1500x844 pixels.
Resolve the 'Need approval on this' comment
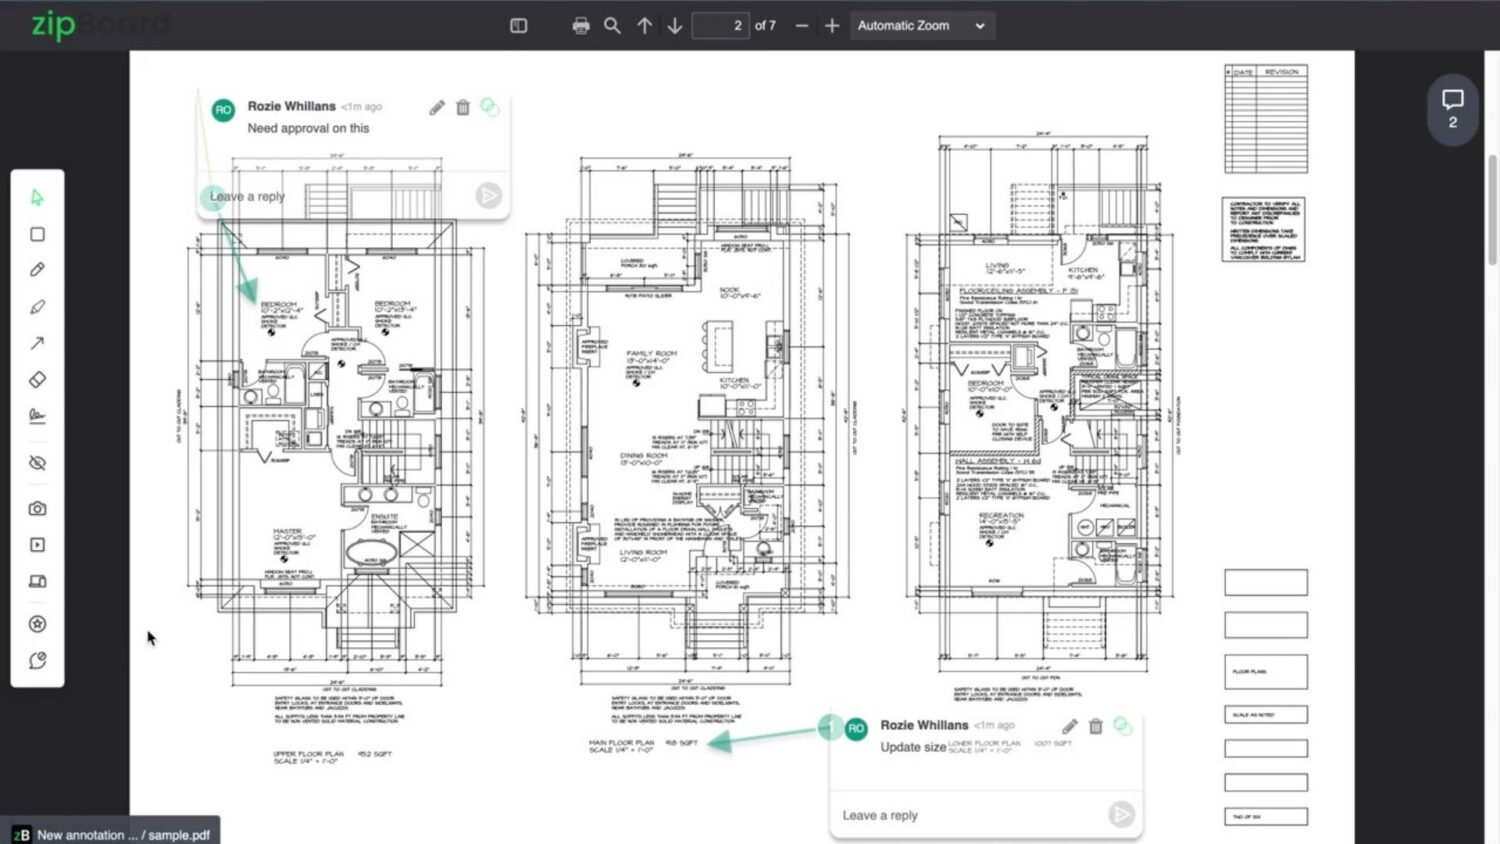pos(489,106)
